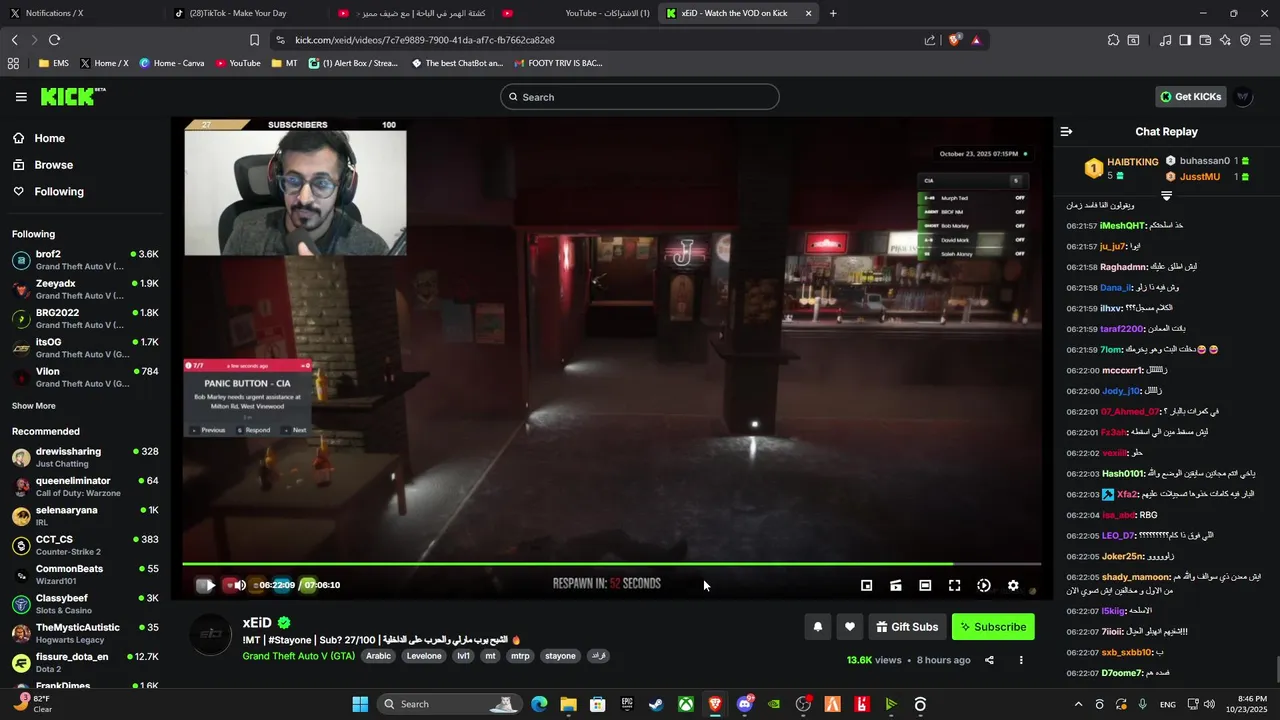
Task: Open user profile avatar menu in Kick header
Action: tap(1243, 97)
